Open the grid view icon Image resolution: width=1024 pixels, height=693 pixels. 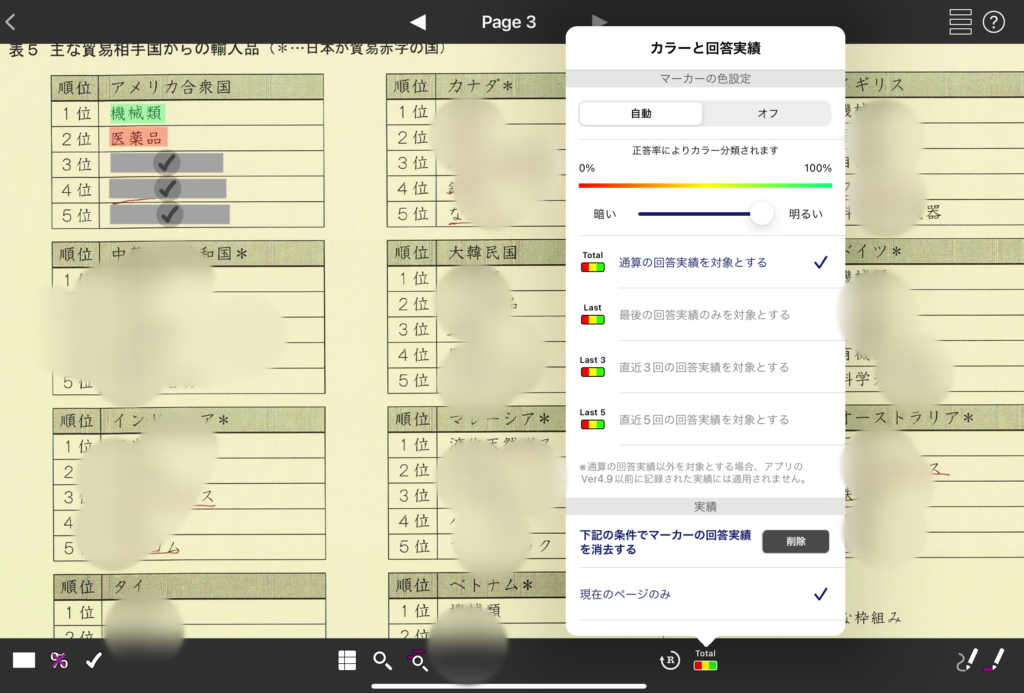[347, 660]
